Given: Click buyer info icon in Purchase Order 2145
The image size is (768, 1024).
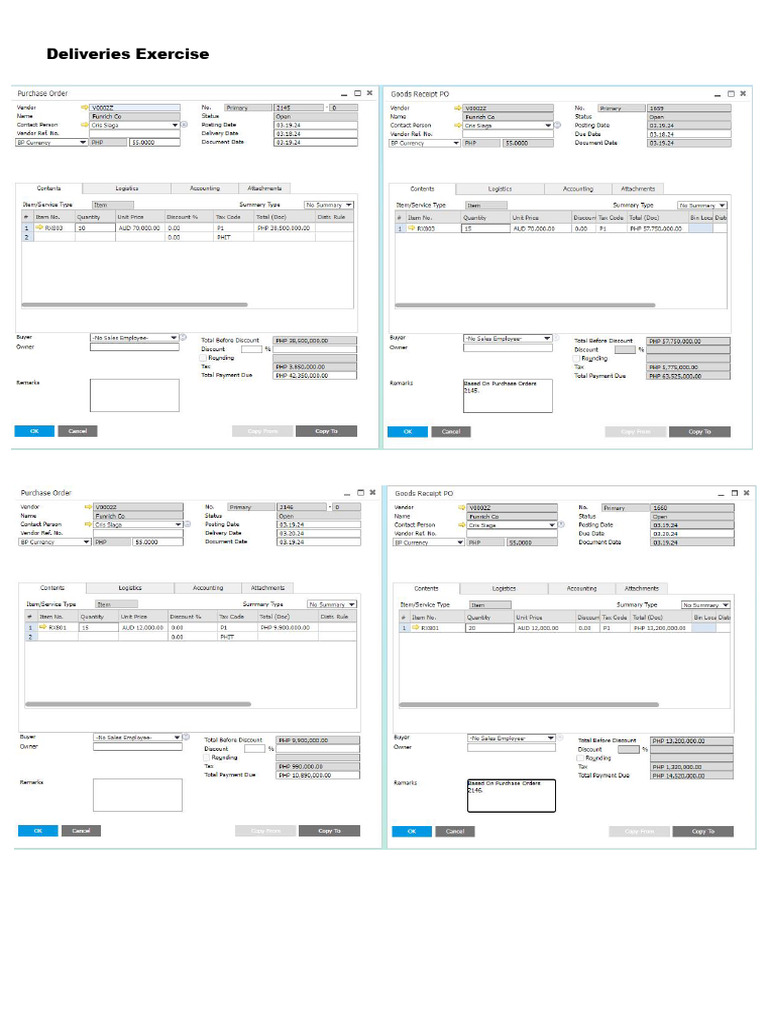Looking at the screenshot, I should tap(184, 338).
